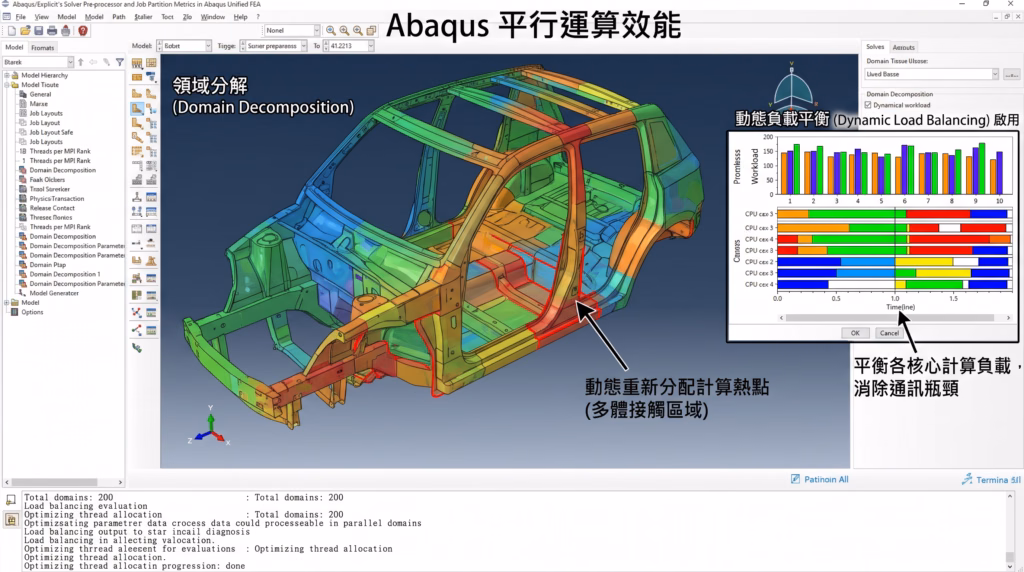
Task: Click right arrow of chart dialog scrollbar
Action: point(1008,318)
